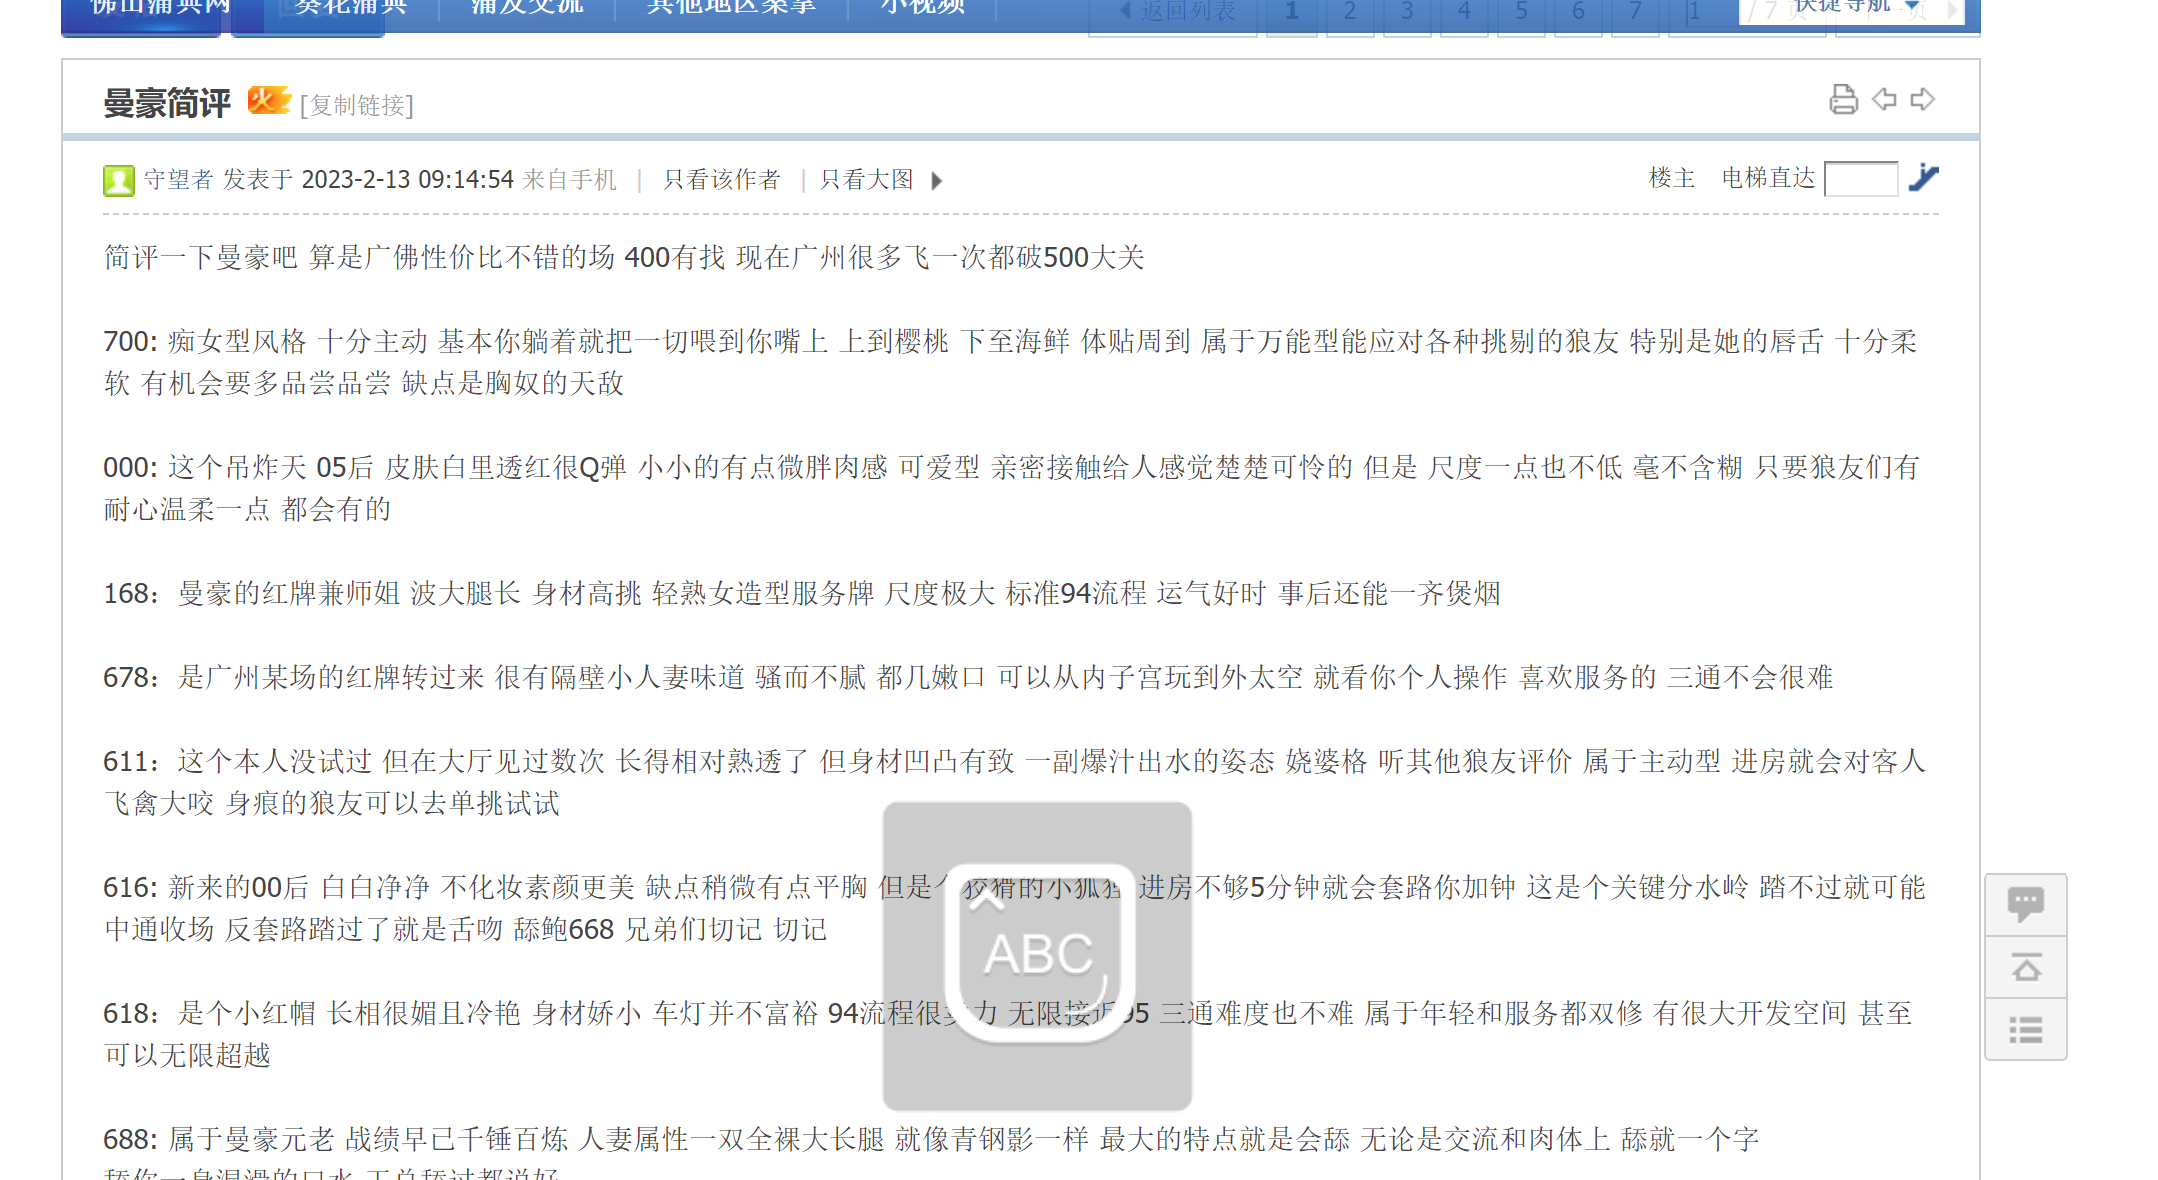Image resolution: width=2158 pixels, height=1180 pixels.
Task: Select the 小视频 nav tab
Action: click(922, 10)
